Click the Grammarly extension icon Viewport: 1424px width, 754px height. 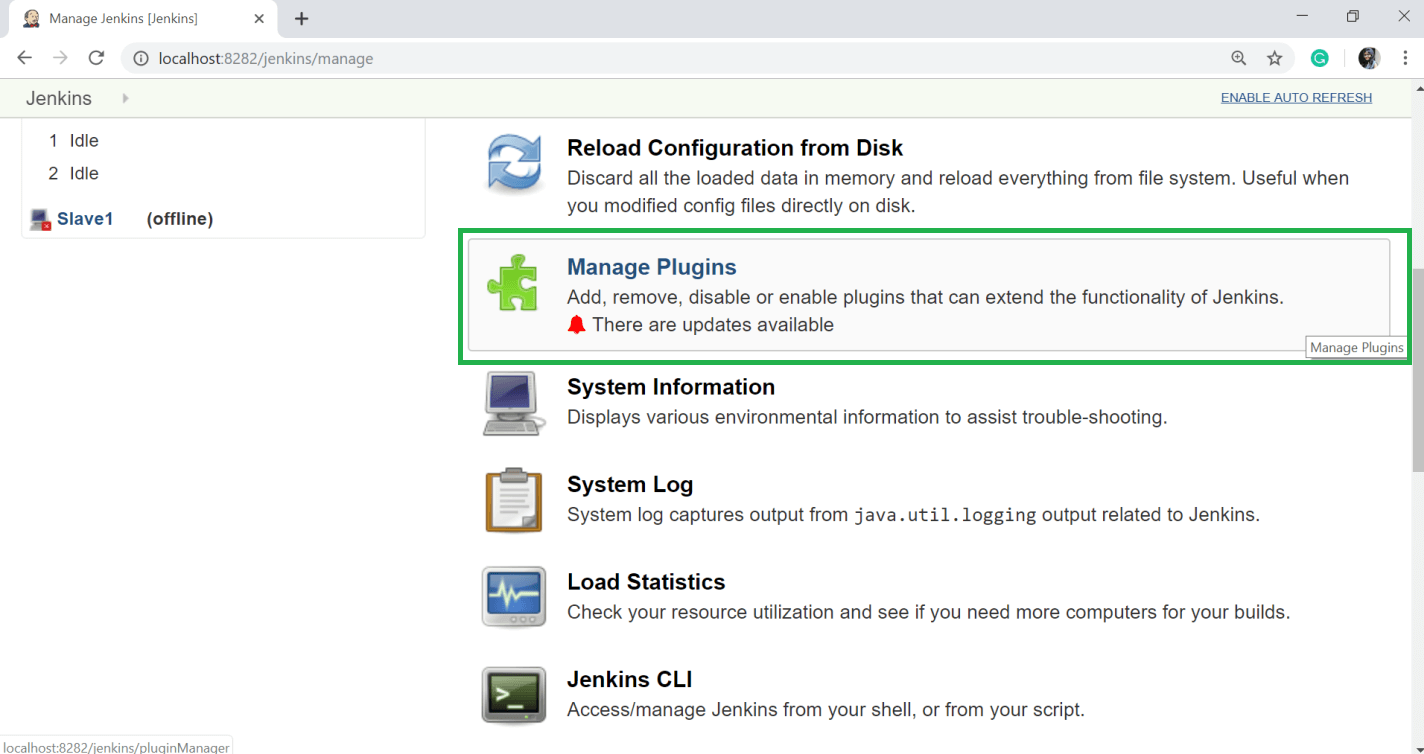[1320, 58]
